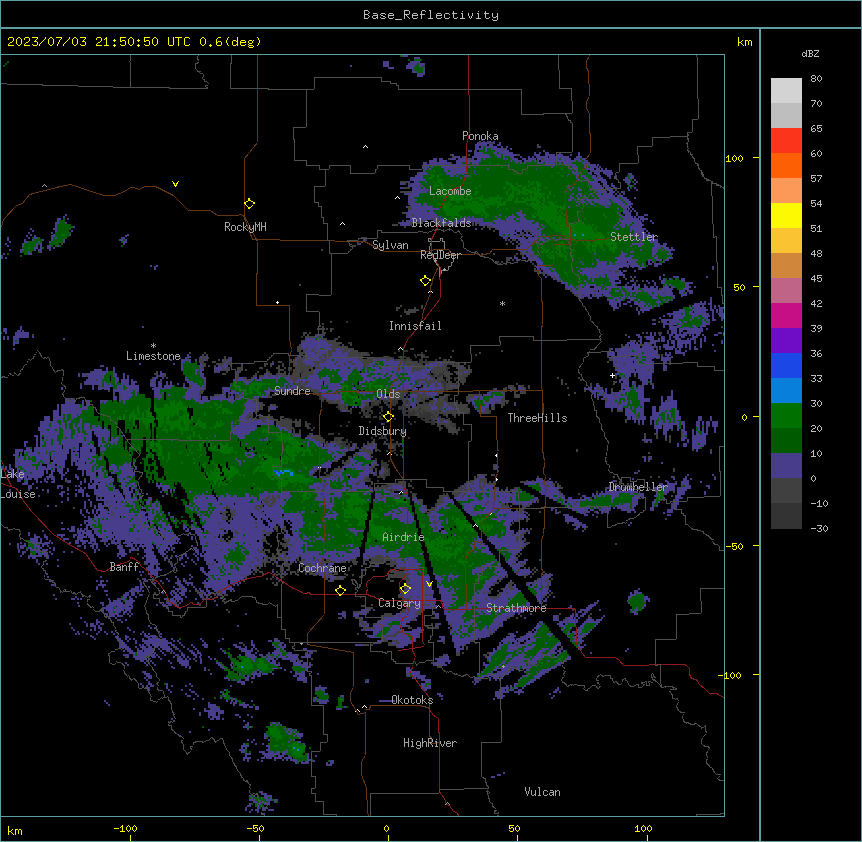Click the ThreeHills label
The height and width of the screenshot is (842, 862).
tap(537, 418)
